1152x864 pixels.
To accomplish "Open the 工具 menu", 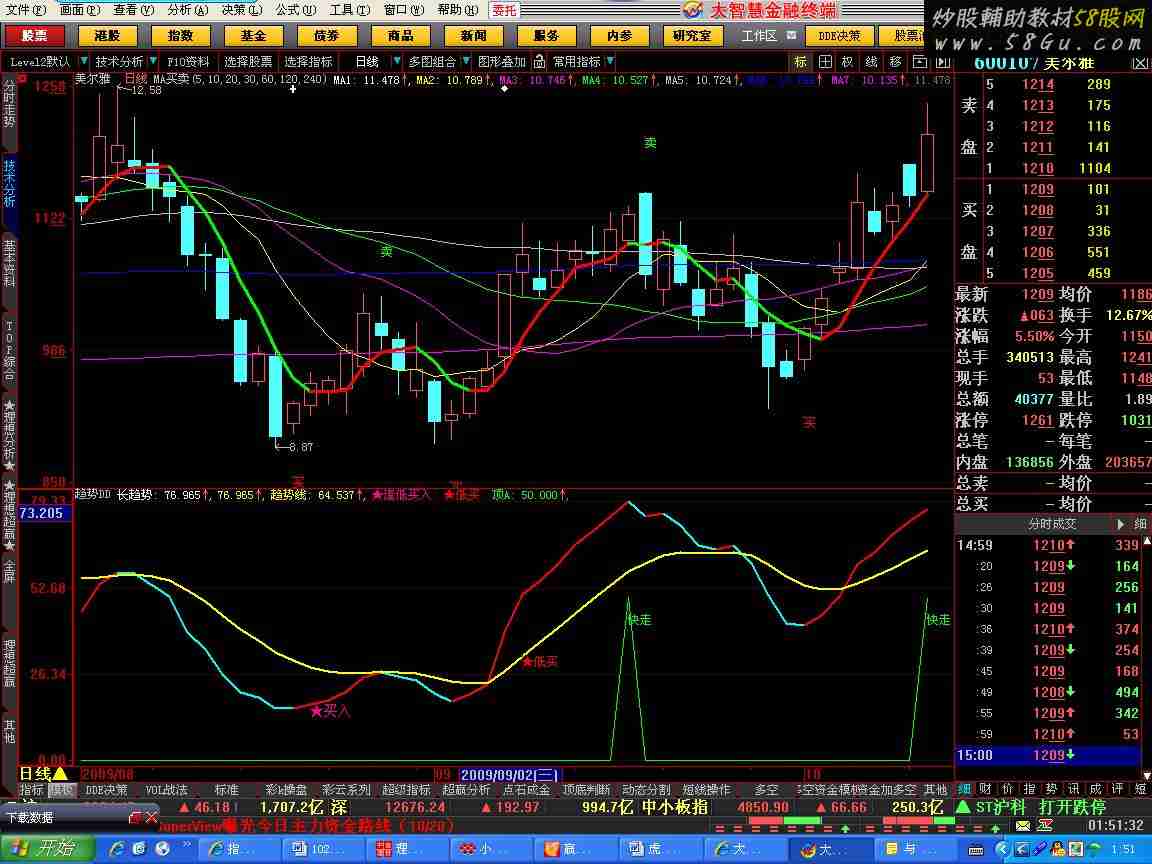I will click(x=350, y=10).
